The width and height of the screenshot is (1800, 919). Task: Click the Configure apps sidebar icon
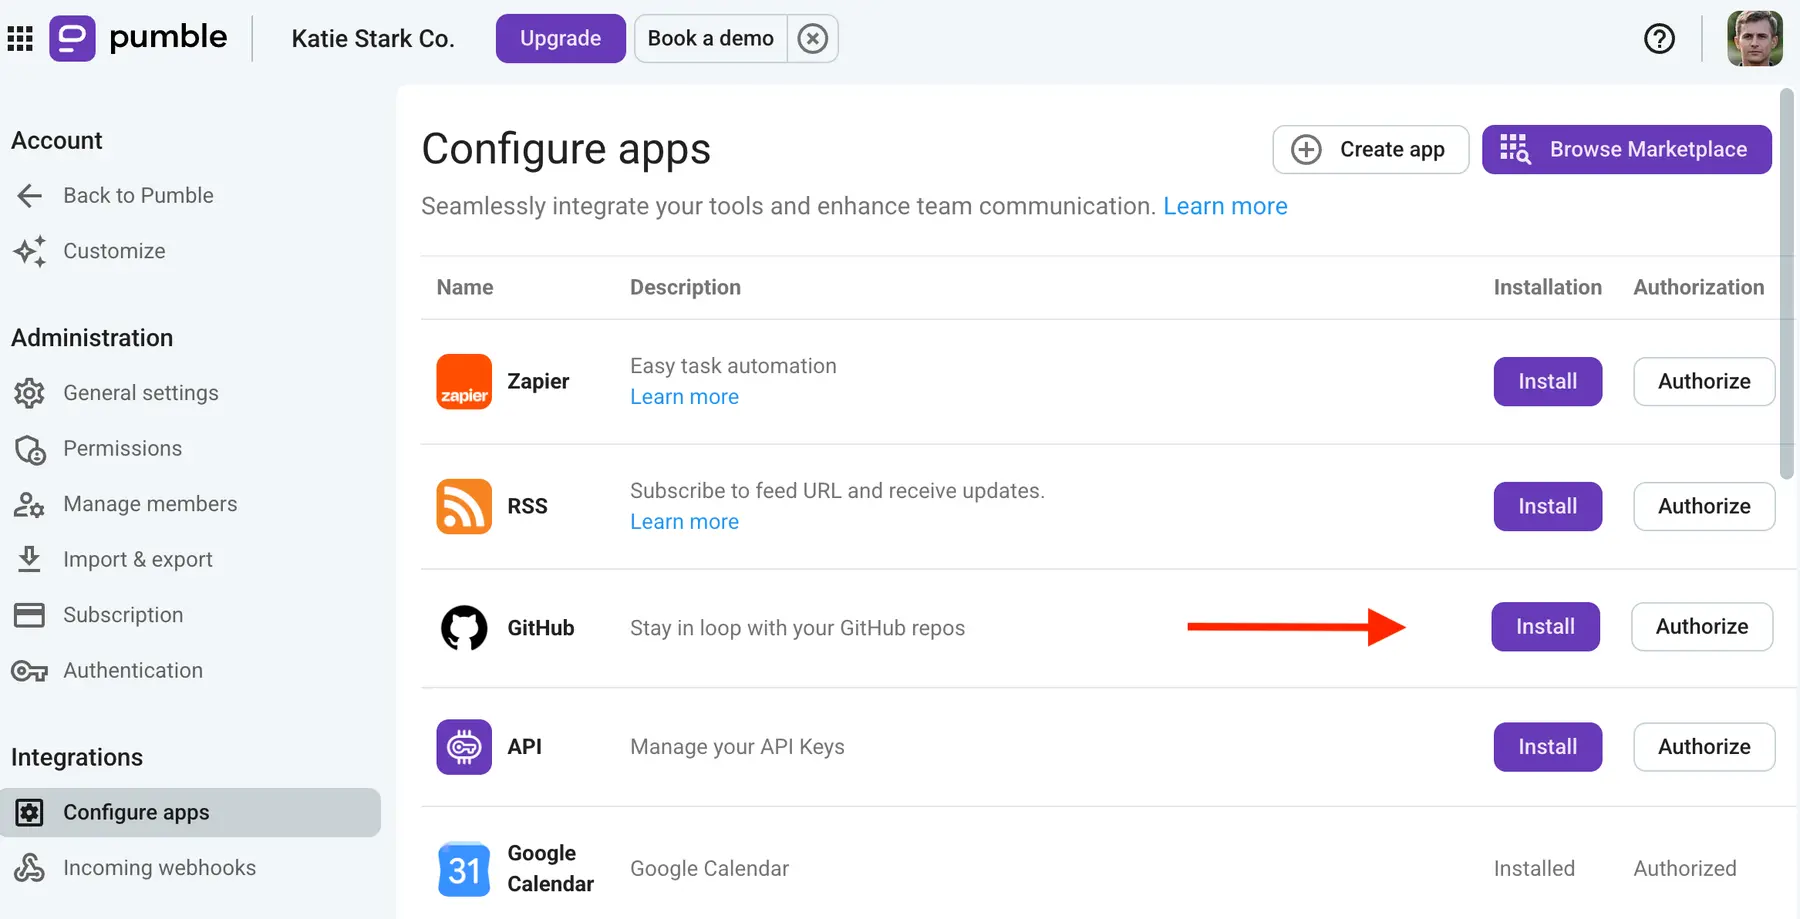pos(30,813)
